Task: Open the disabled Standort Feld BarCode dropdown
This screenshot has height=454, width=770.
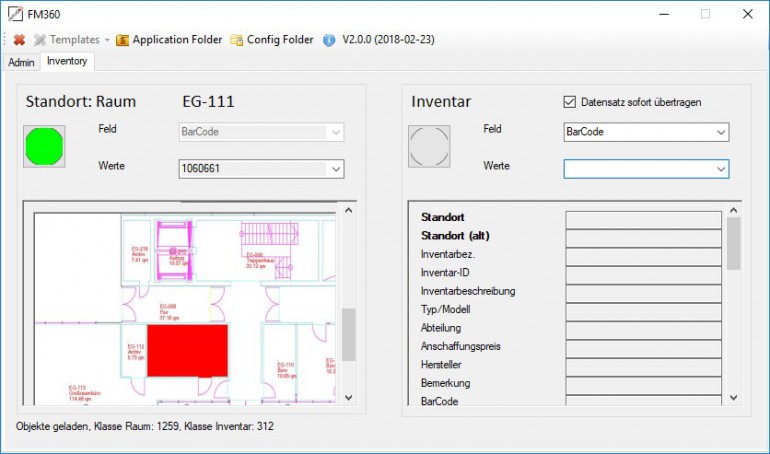Action: [261, 132]
